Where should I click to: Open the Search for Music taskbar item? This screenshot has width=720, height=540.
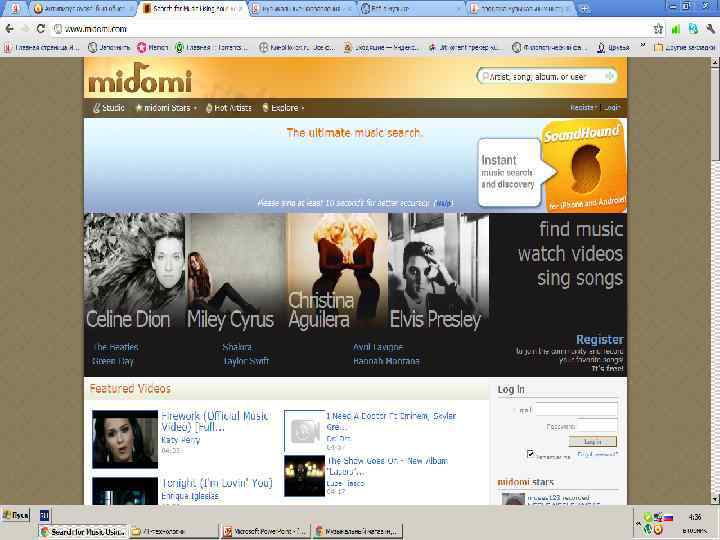pos(84,531)
